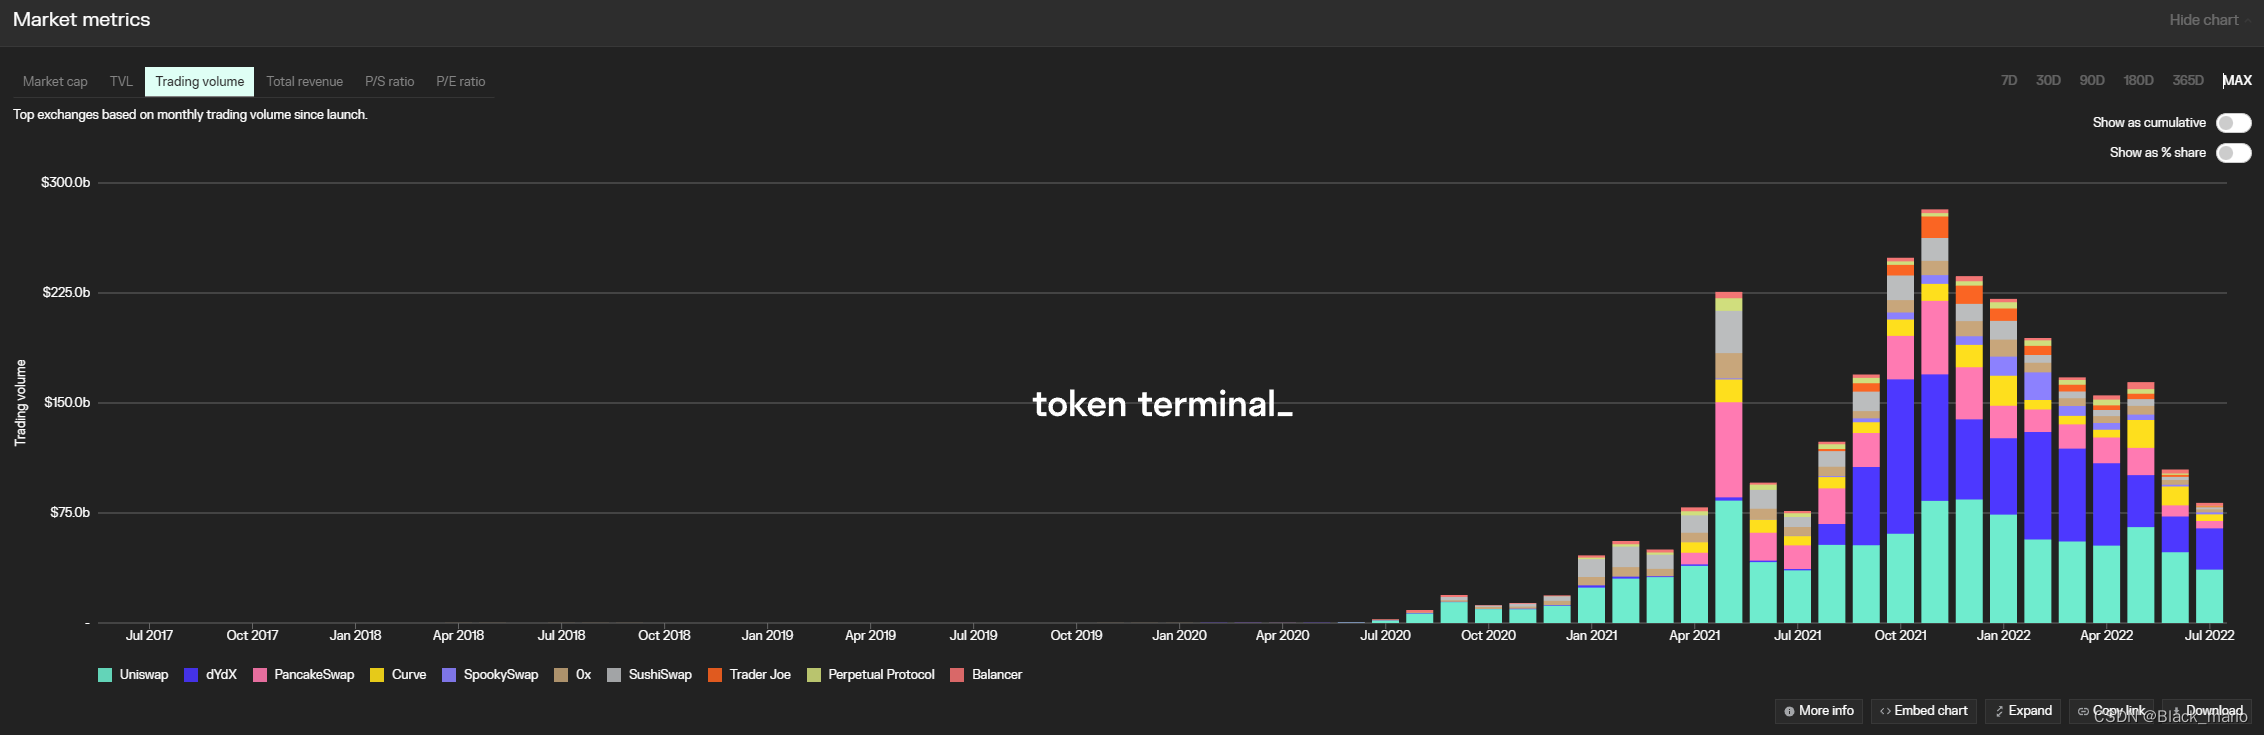2264x735 pixels.
Task: Click the Jul 2017 axis label
Action: [x=149, y=636]
